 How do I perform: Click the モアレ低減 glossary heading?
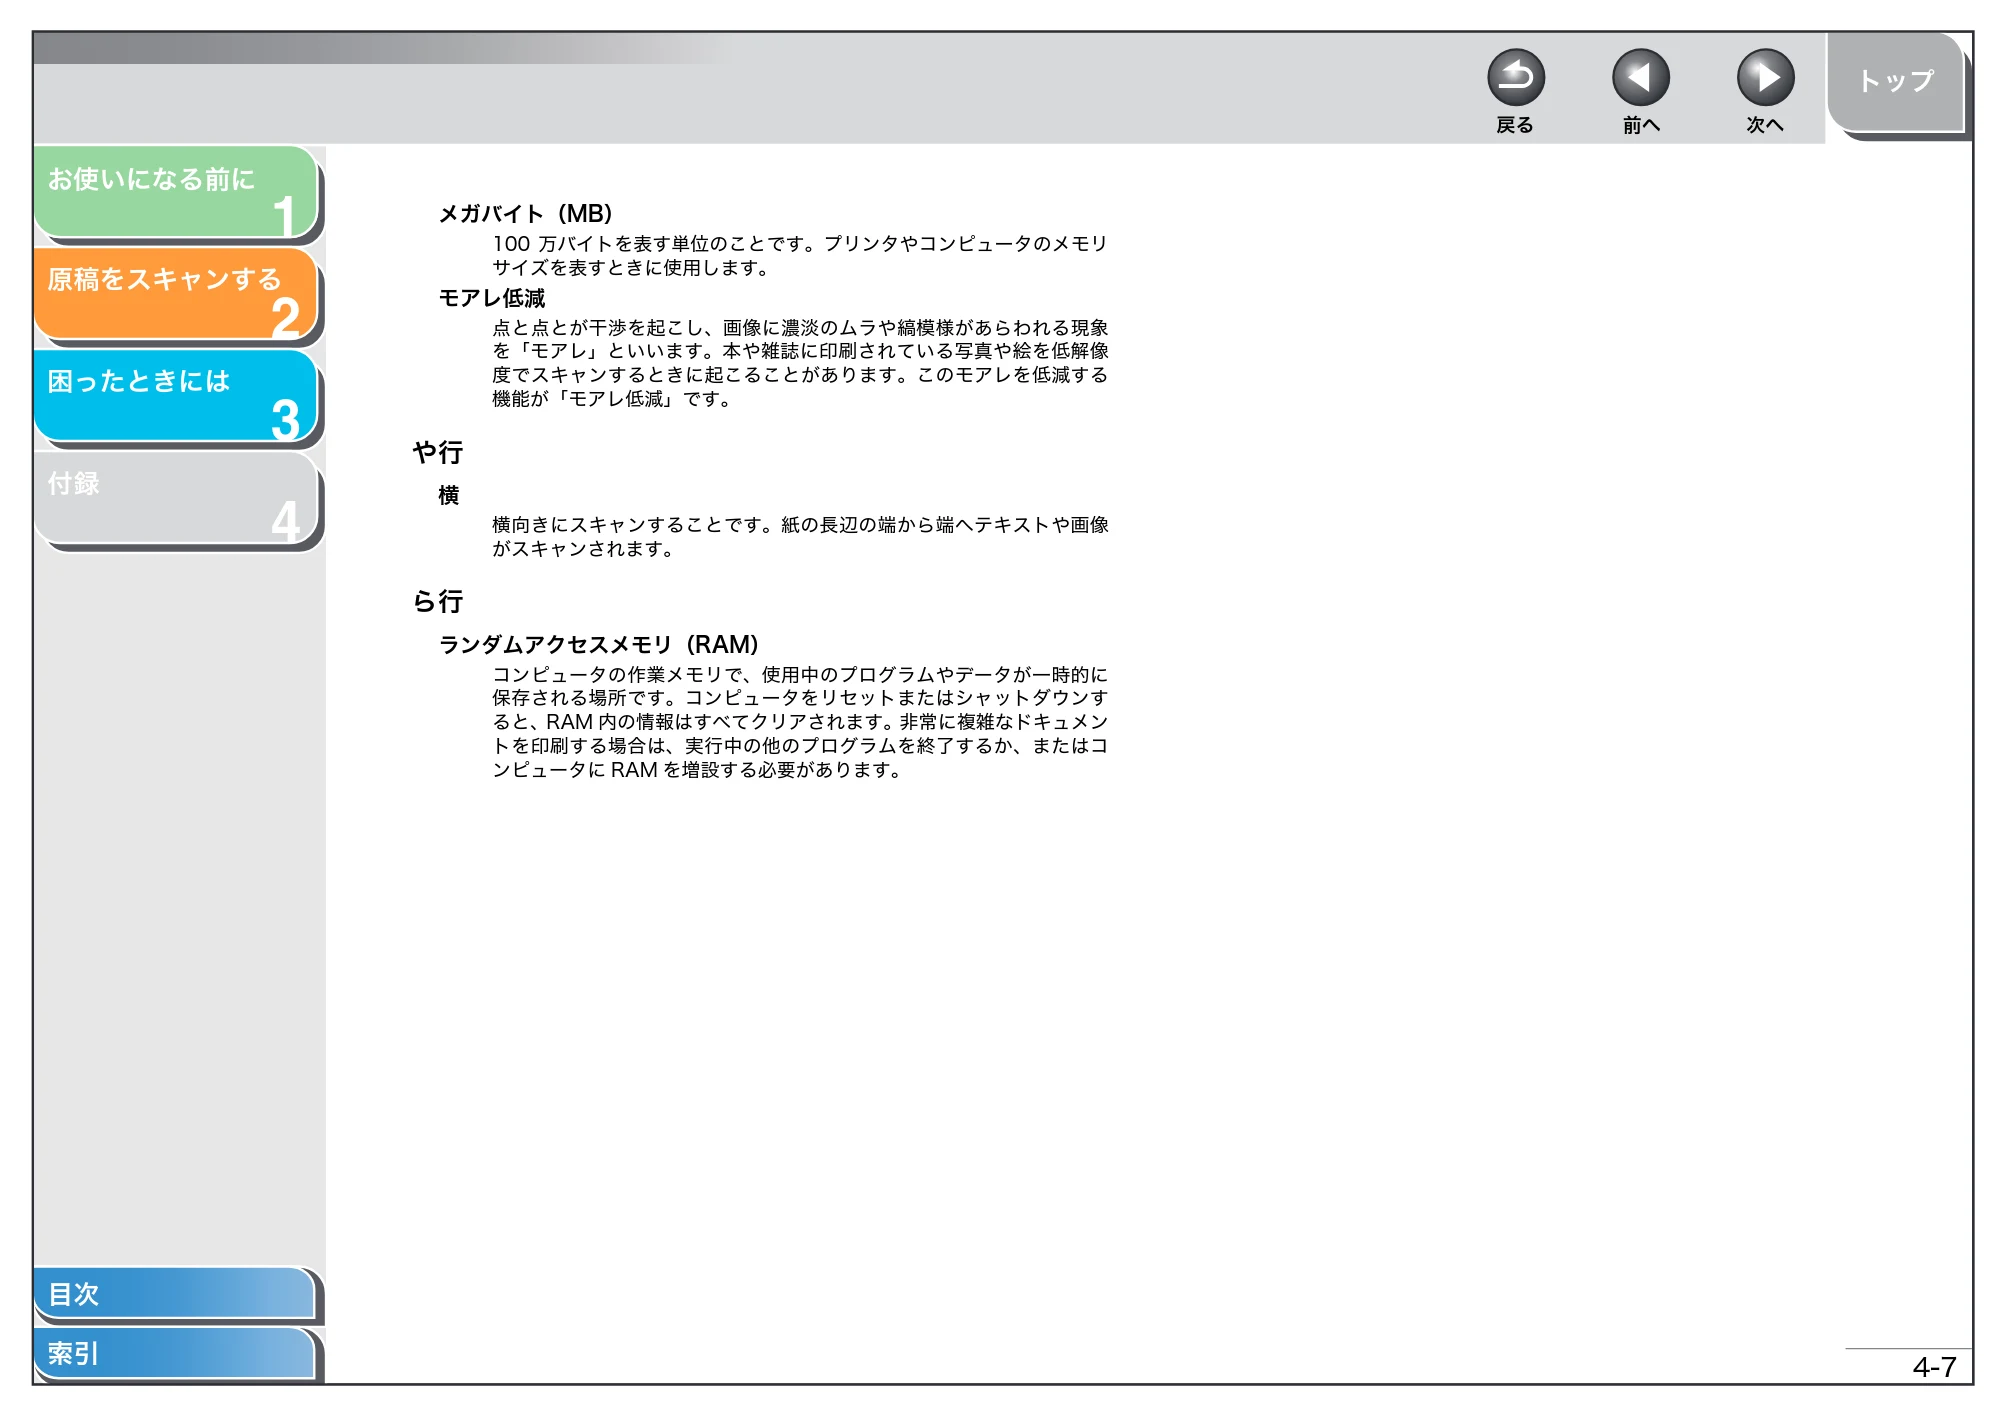click(x=492, y=298)
